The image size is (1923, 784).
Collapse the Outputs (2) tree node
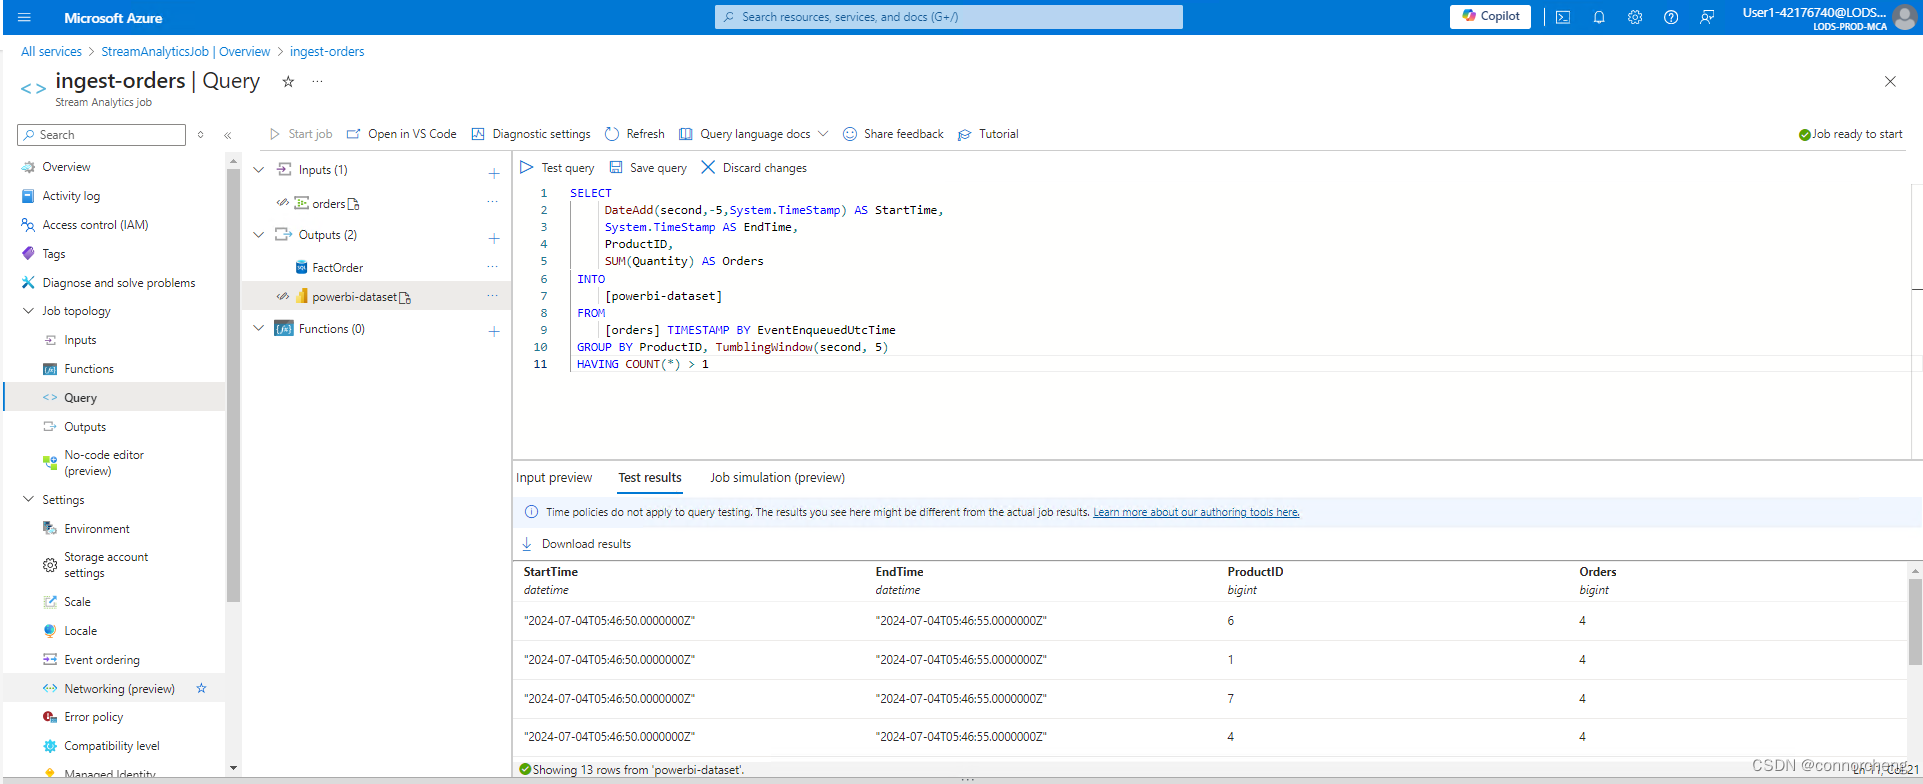pos(259,235)
